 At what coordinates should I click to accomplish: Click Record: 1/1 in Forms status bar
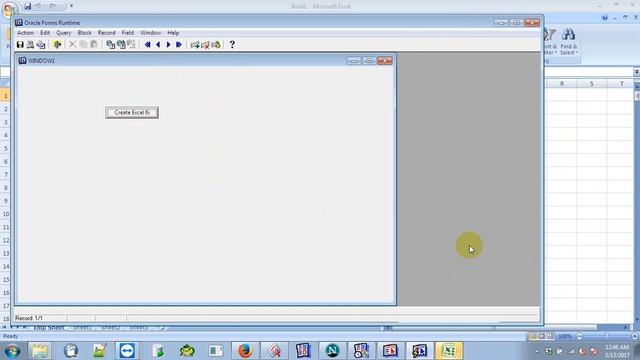tap(29, 318)
